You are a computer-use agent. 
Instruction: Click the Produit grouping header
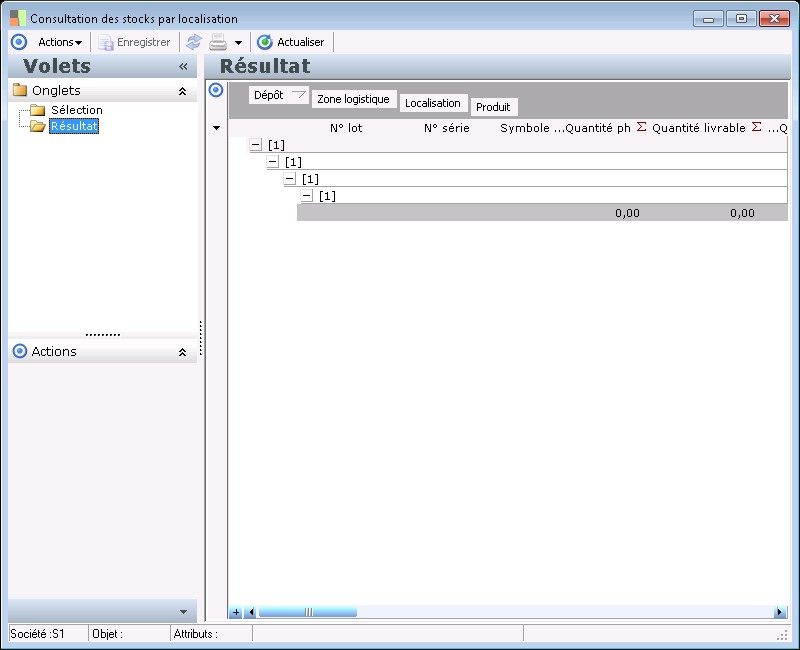click(x=493, y=107)
